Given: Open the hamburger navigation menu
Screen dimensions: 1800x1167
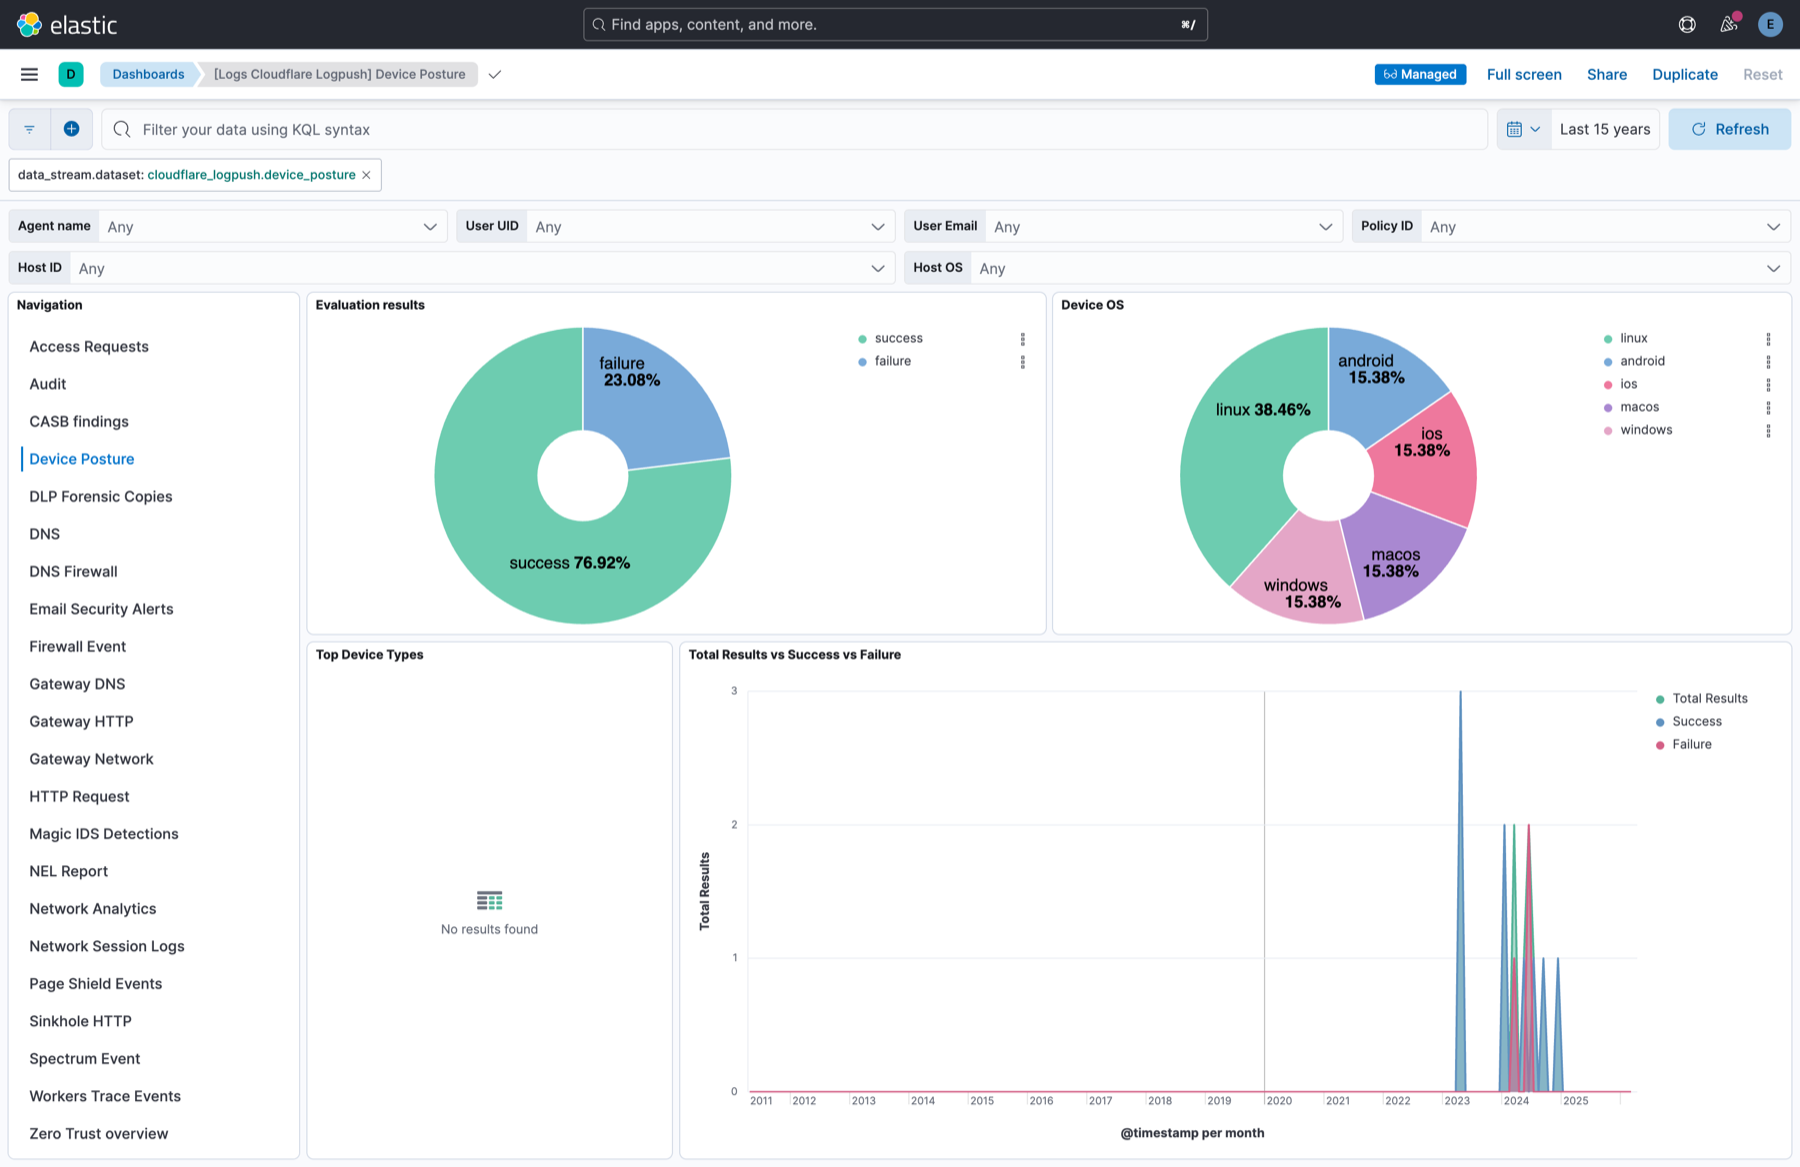Looking at the screenshot, I should [29, 74].
